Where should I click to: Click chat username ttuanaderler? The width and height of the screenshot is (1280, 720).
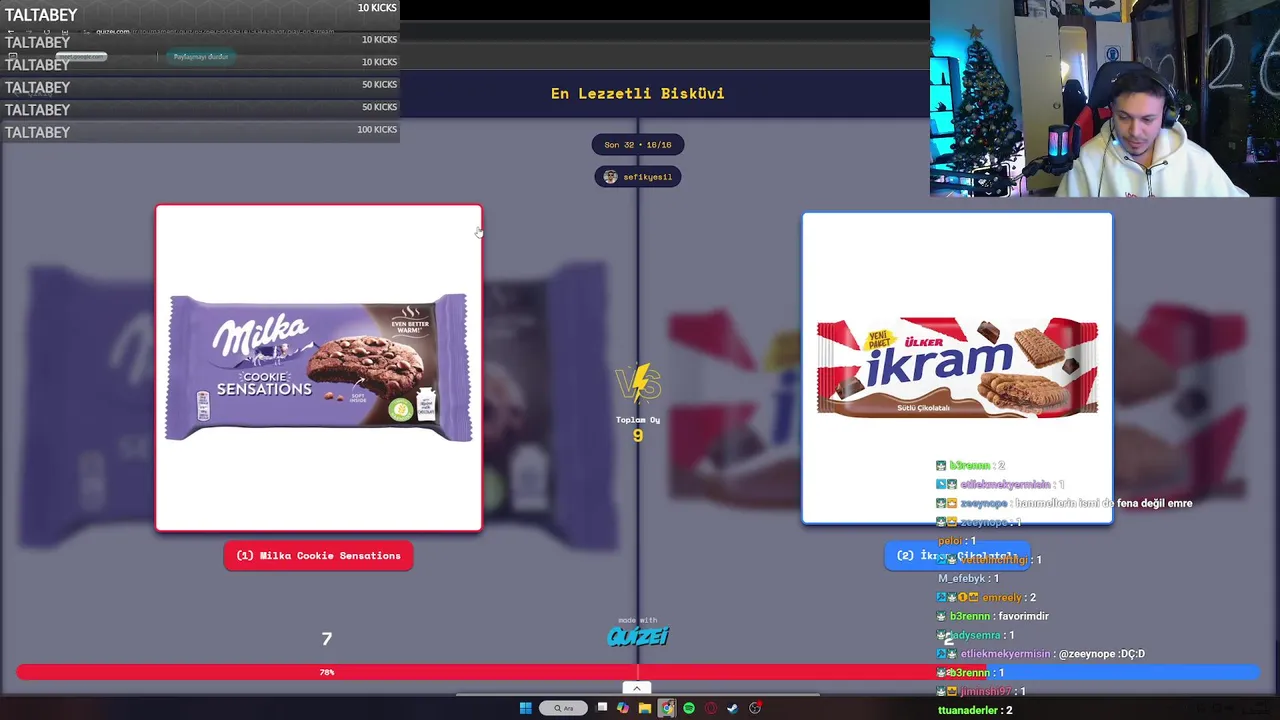[968, 710]
